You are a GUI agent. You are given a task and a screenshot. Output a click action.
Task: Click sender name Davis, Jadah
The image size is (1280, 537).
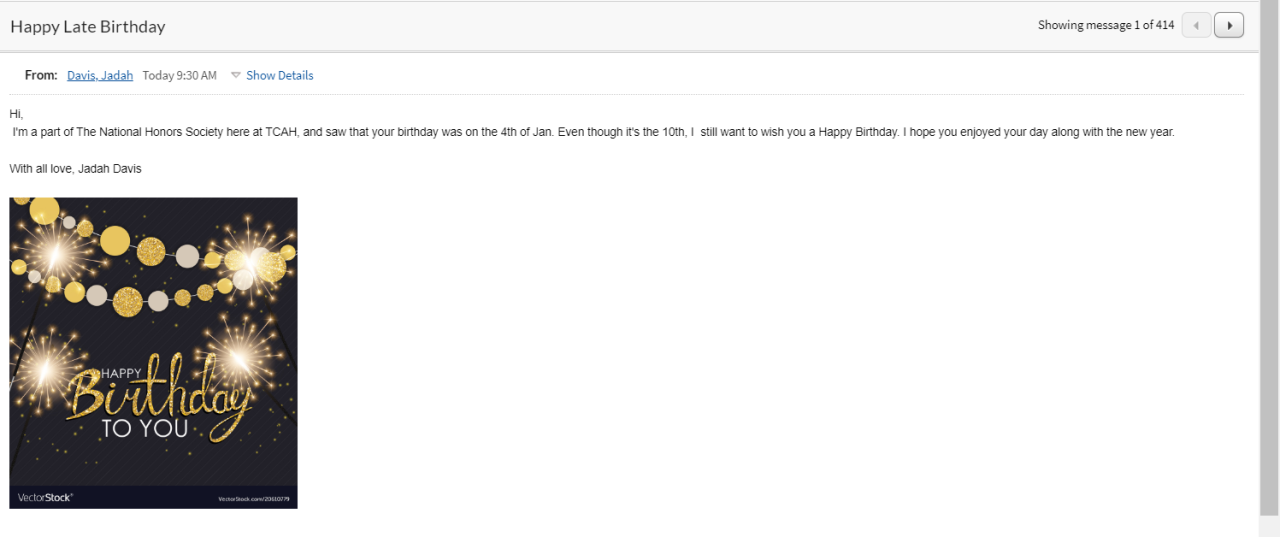(100, 75)
